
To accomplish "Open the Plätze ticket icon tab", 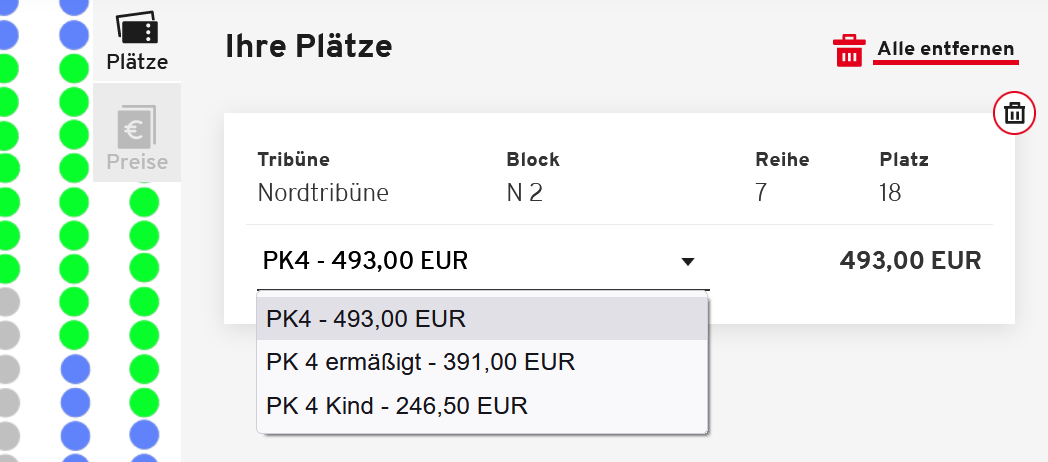I will pyautogui.click(x=137, y=42).
